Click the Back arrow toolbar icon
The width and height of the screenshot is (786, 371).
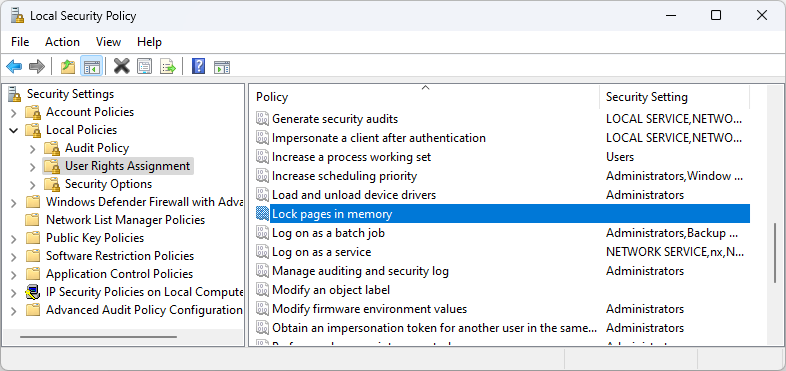[14, 66]
